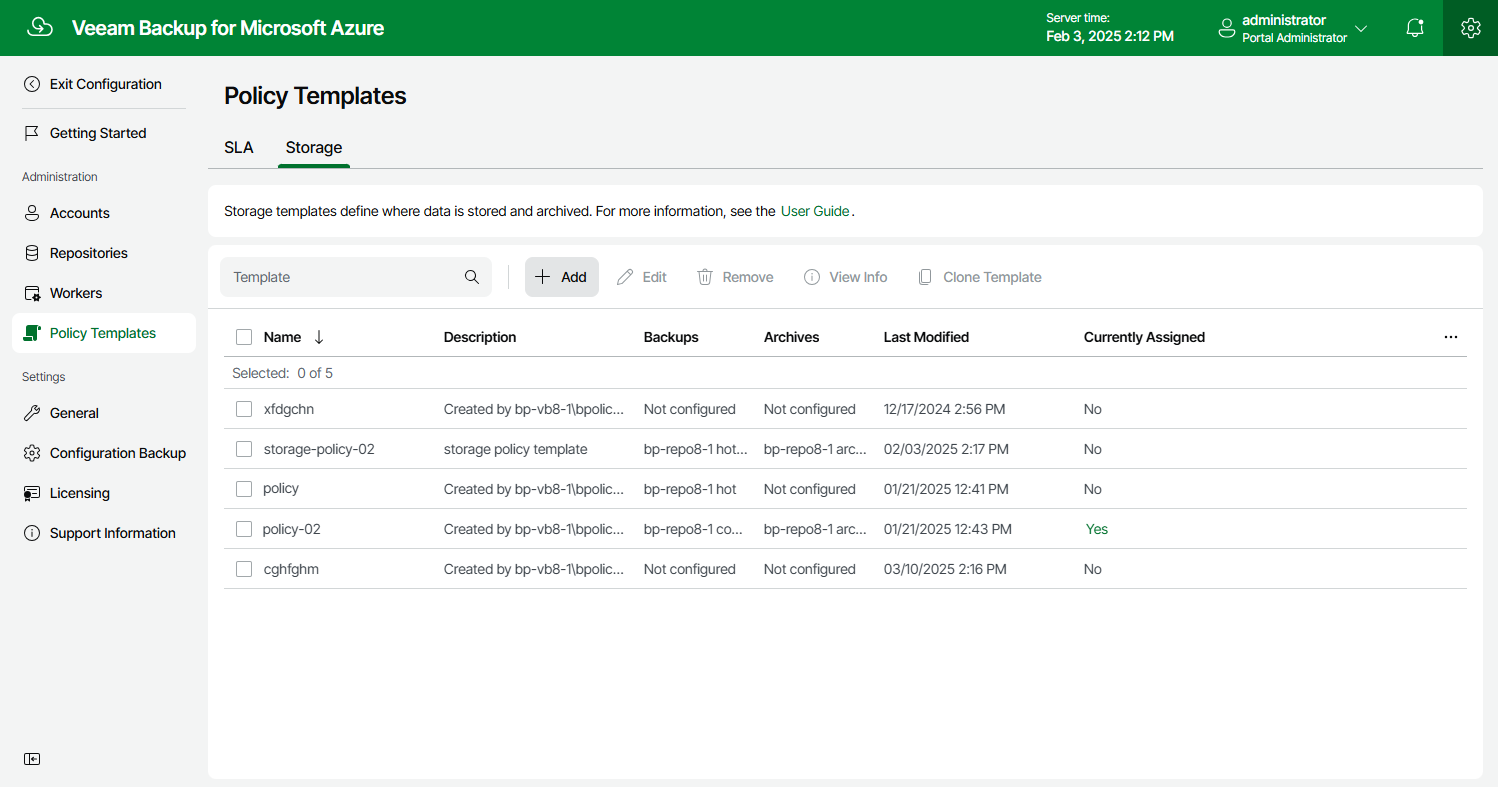
Task: Check the box for policy-02 template
Action: point(244,529)
